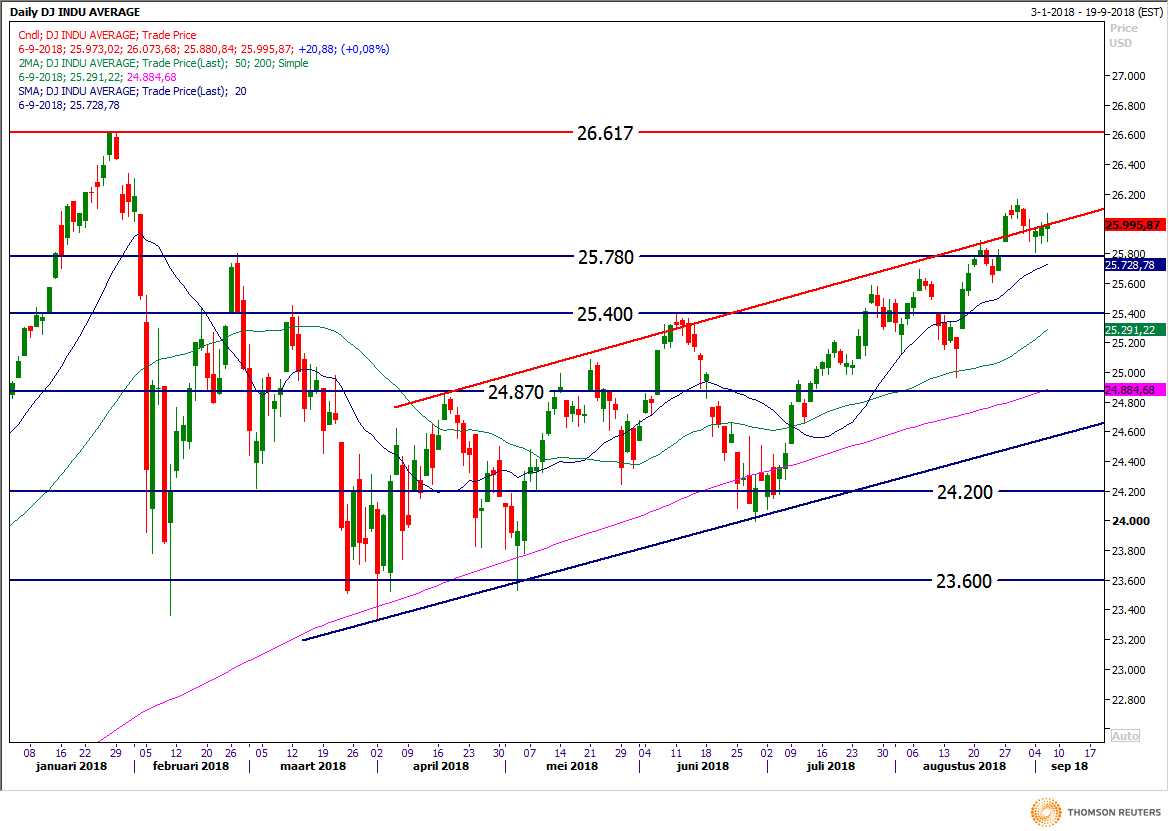Select the 2MA 50; 200 Simple legend line
1169x831 pixels.
(163, 63)
